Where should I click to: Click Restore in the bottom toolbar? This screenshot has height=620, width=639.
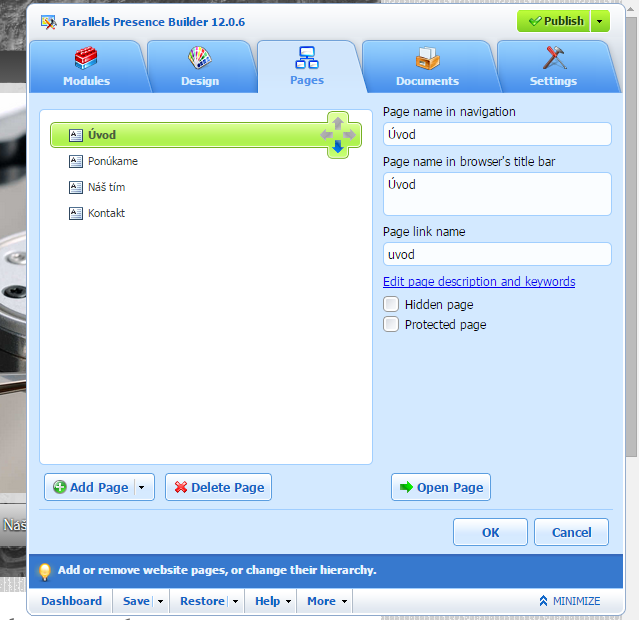pyautogui.click(x=203, y=601)
